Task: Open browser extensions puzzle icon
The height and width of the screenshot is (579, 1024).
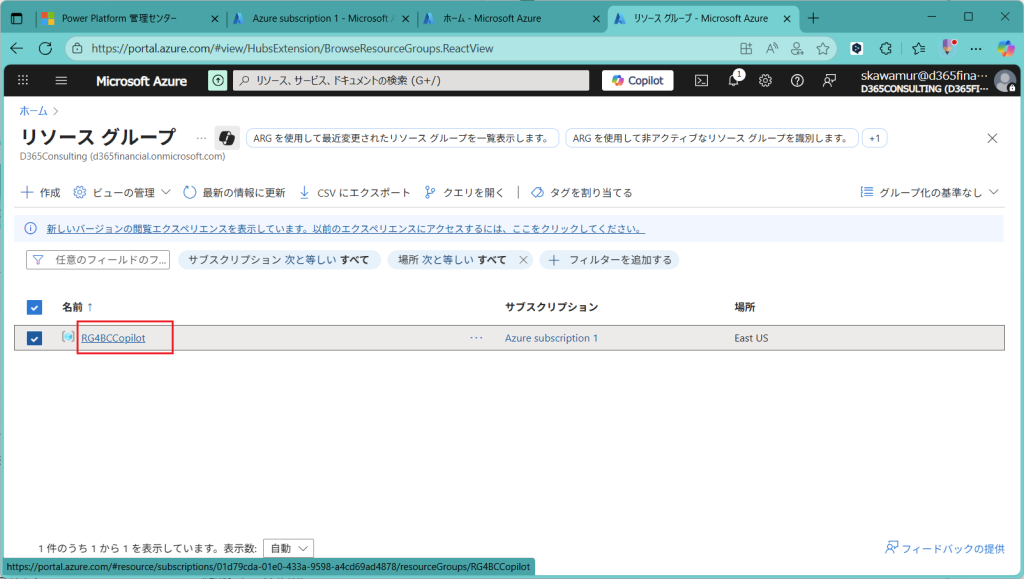Action: coord(886,48)
